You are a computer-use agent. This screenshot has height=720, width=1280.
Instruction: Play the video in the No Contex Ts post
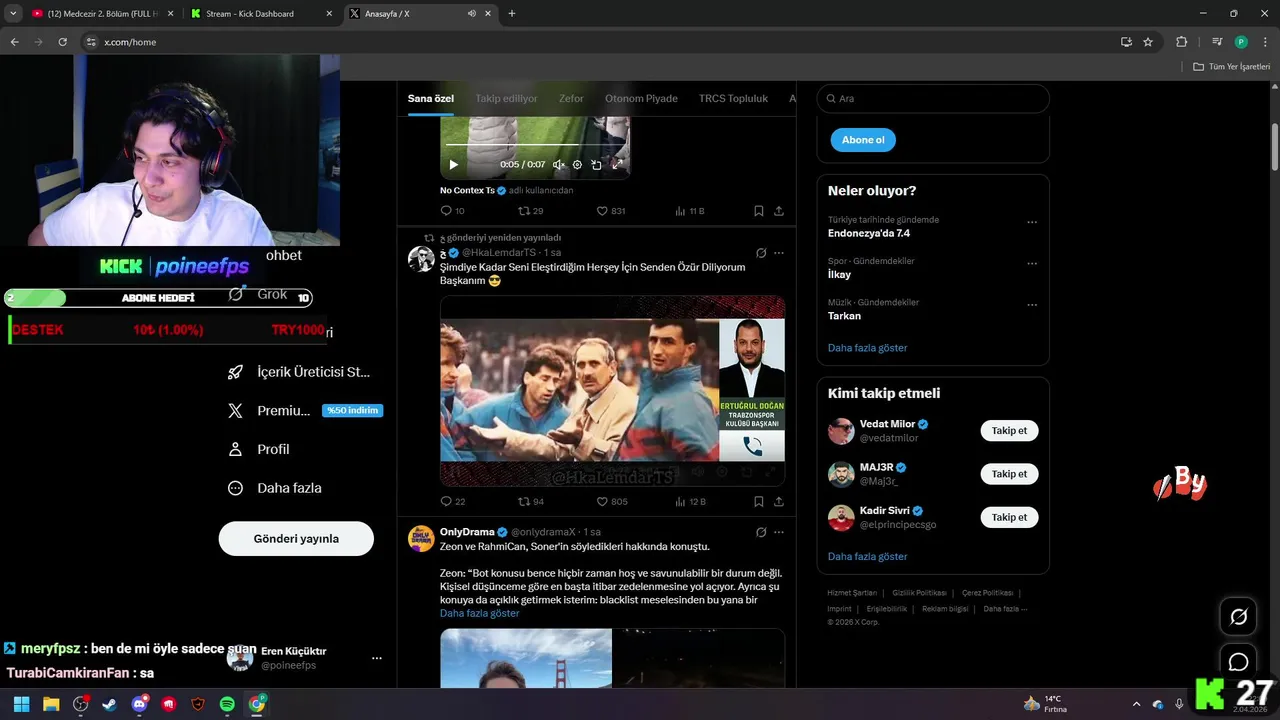453,165
